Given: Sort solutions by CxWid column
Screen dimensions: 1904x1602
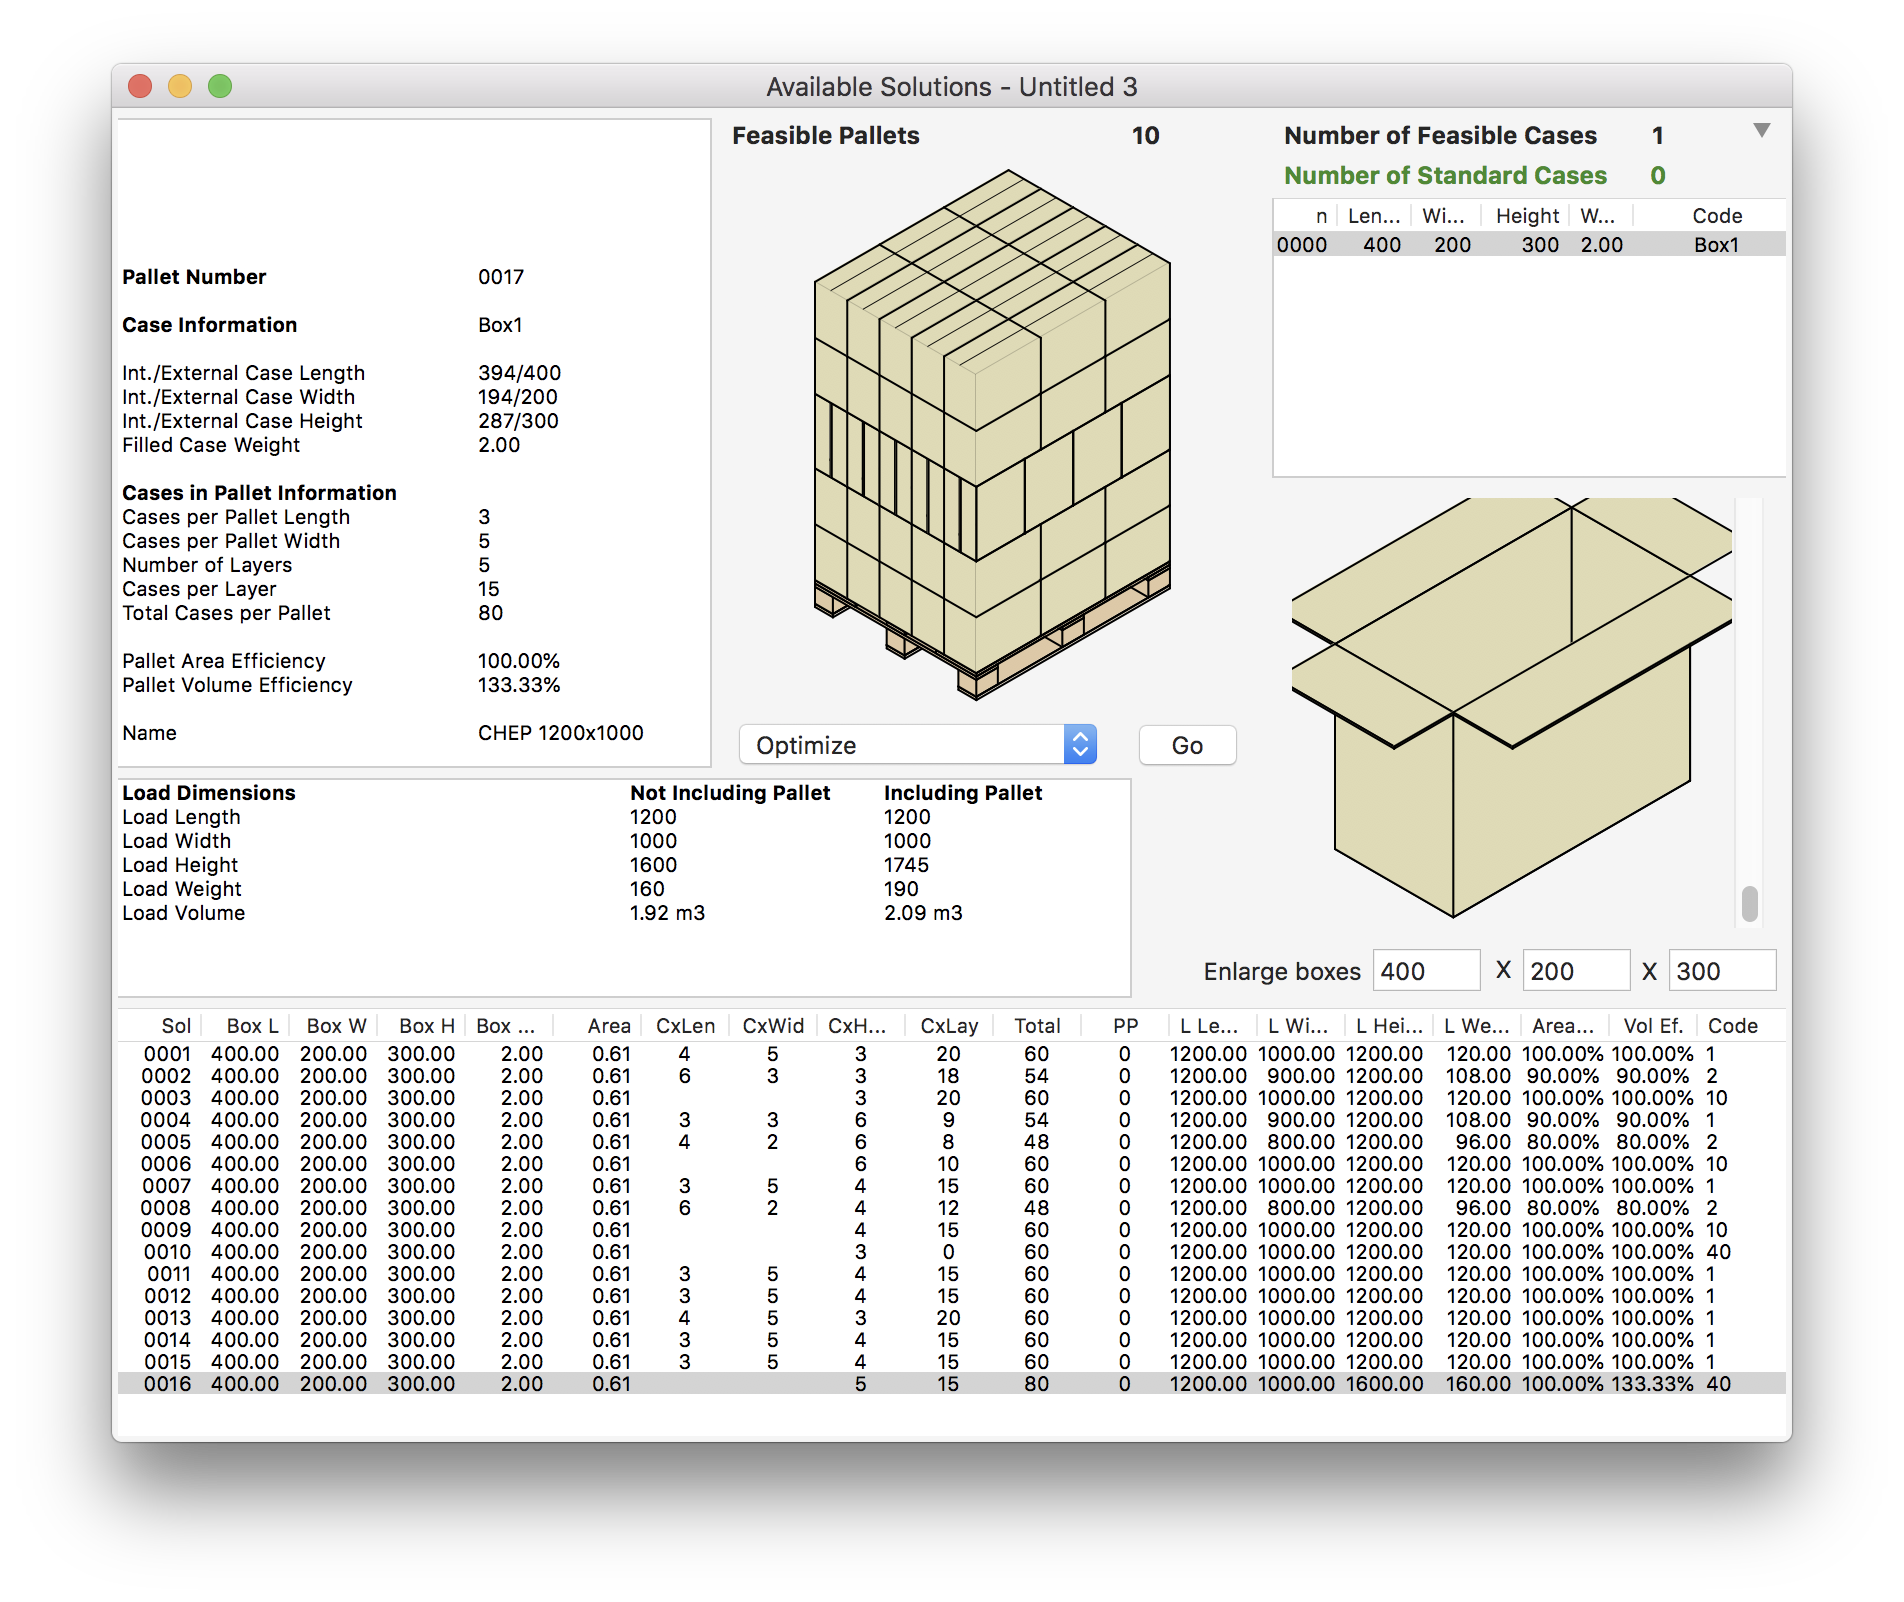Looking at the screenshot, I should pyautogui.click(x=773, y=1026).
